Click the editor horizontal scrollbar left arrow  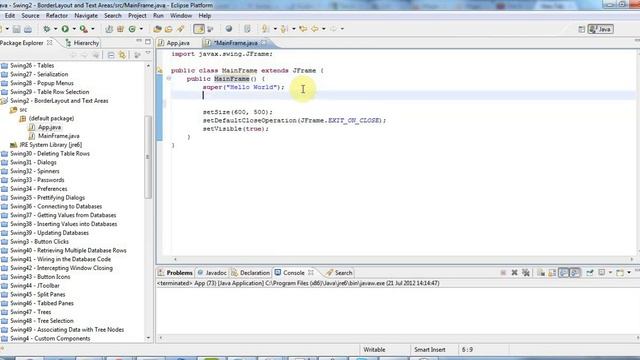click(x=175, y=259)
